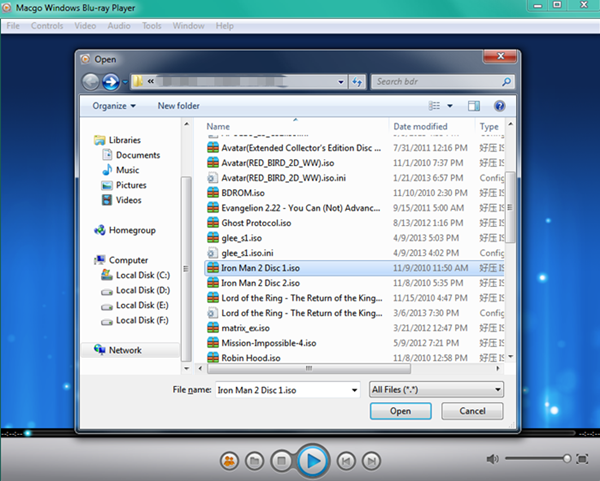Open the File menu in the player
Viewport: 600px width, 481px height.
pos(13,26)
